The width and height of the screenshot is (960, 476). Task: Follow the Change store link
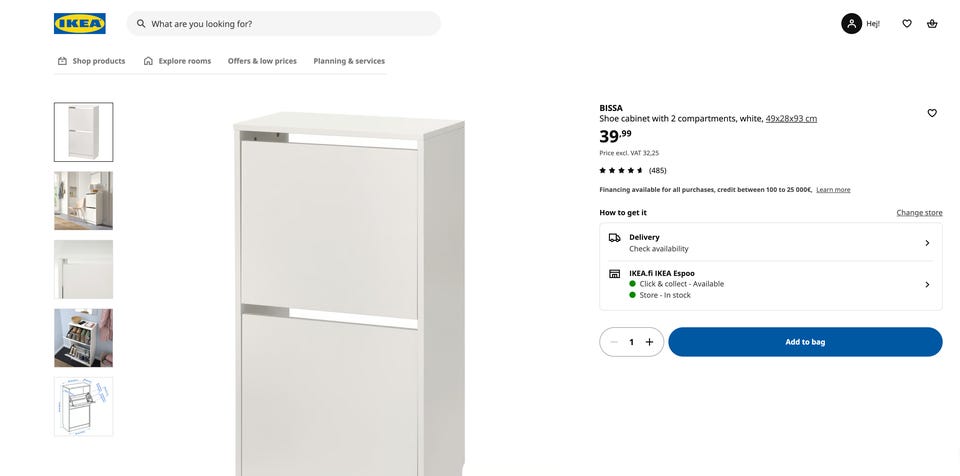(x=919, y=213)
